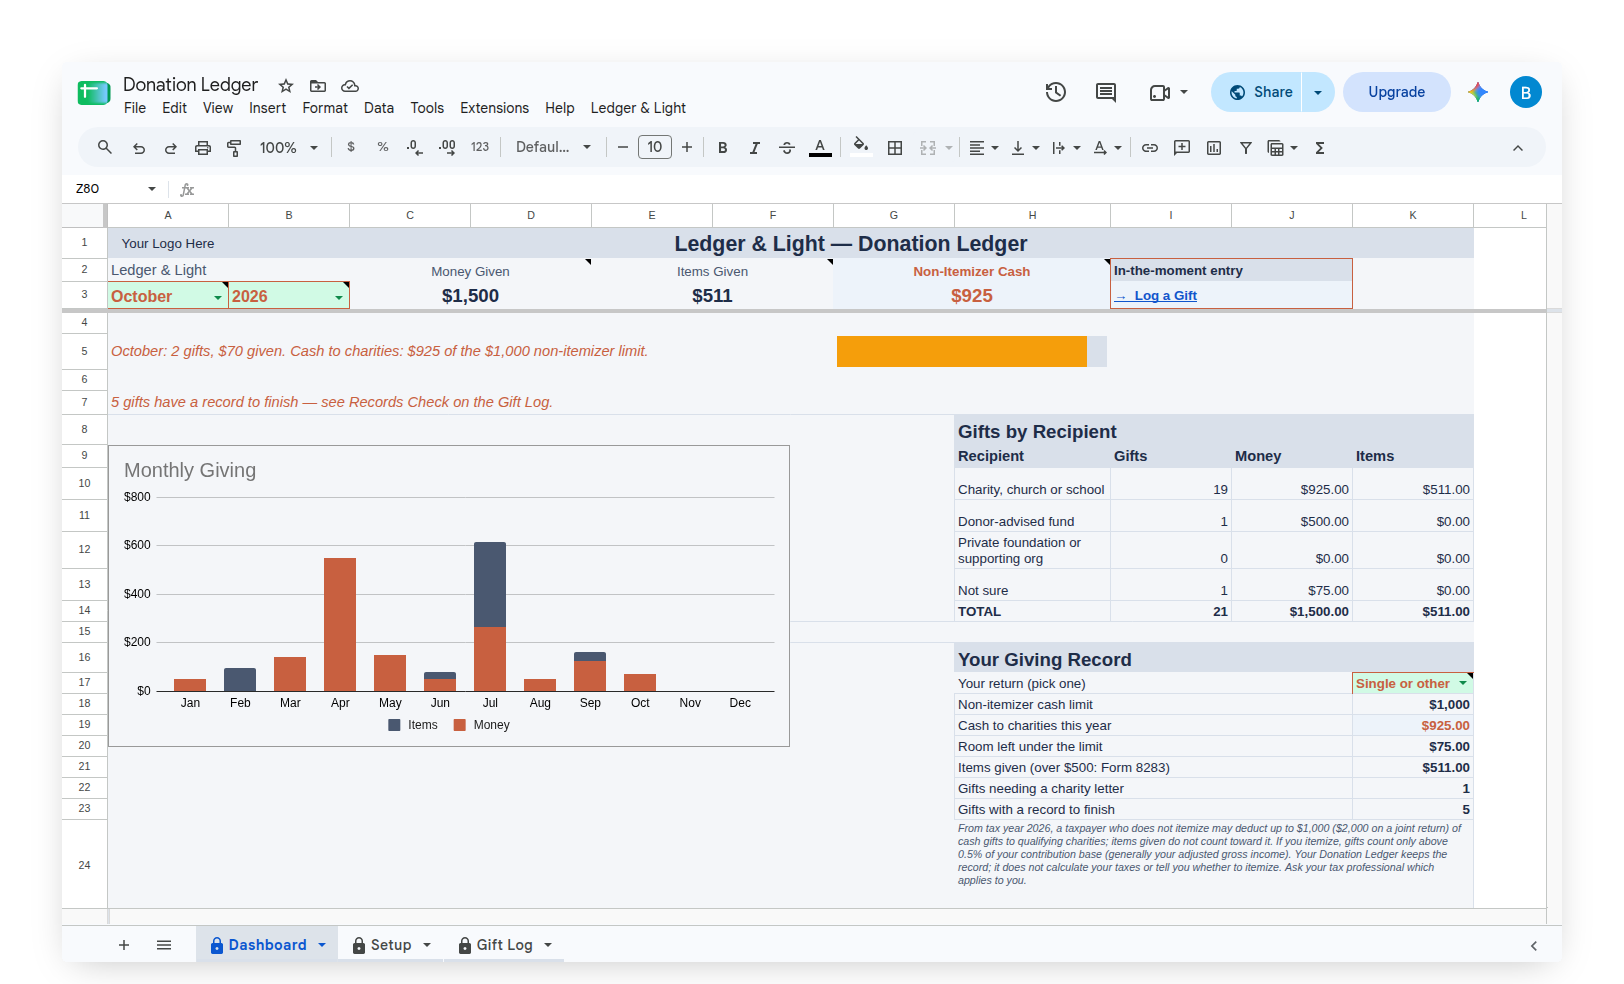Move document with folder icon
The width and height of the screenshot is (1624, 984).
(x=318, y=86)
